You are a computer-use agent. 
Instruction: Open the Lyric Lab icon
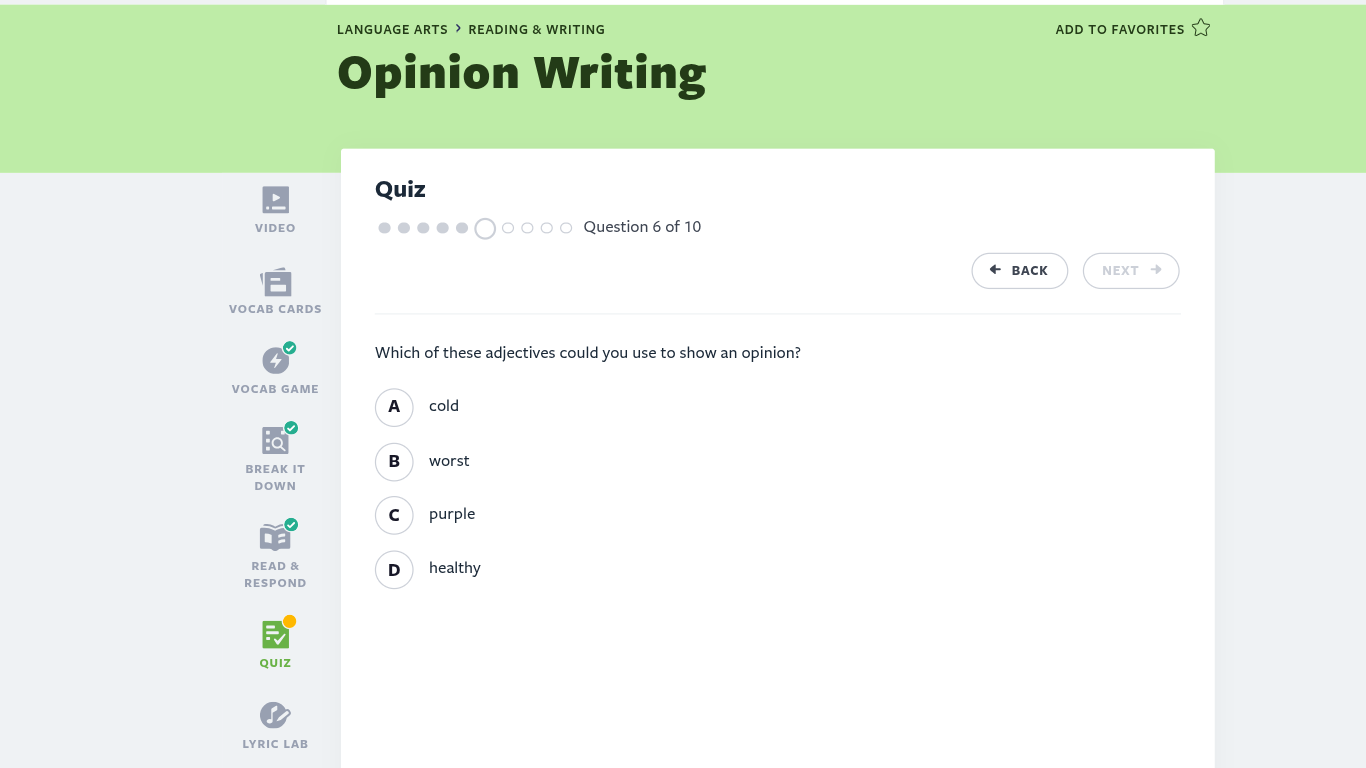(275, 715)
